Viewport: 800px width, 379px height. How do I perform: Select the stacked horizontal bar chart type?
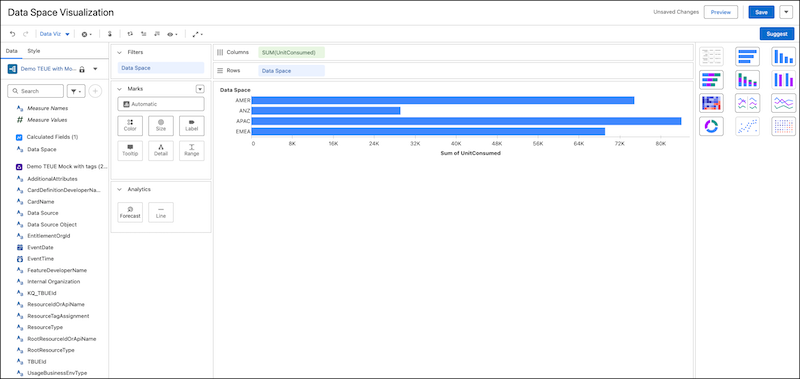(x=711, y=80)
